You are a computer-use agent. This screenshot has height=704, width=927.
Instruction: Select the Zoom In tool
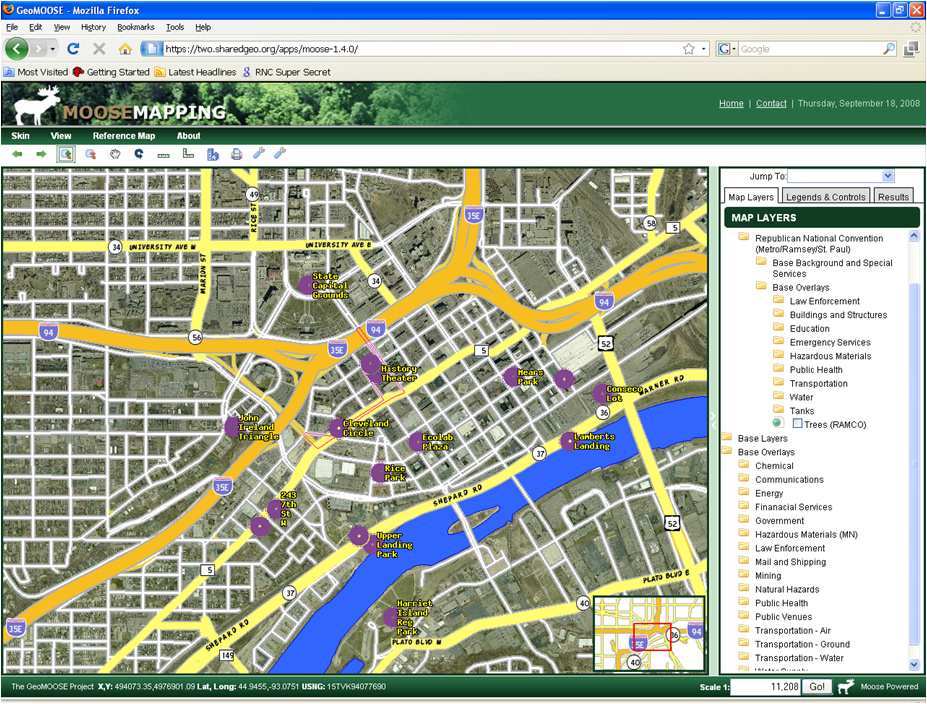66,154
